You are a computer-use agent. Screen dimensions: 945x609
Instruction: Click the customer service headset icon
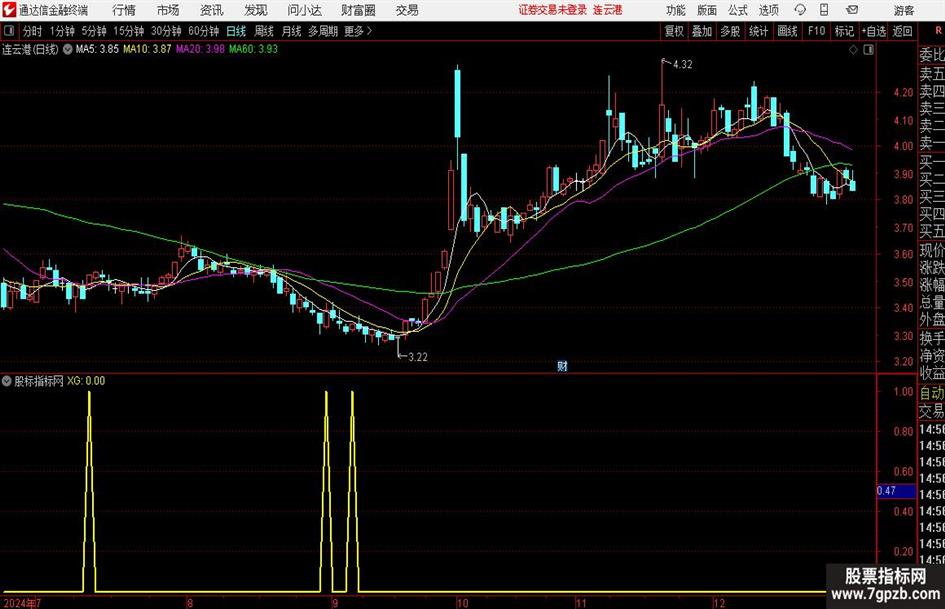[800, 10]
